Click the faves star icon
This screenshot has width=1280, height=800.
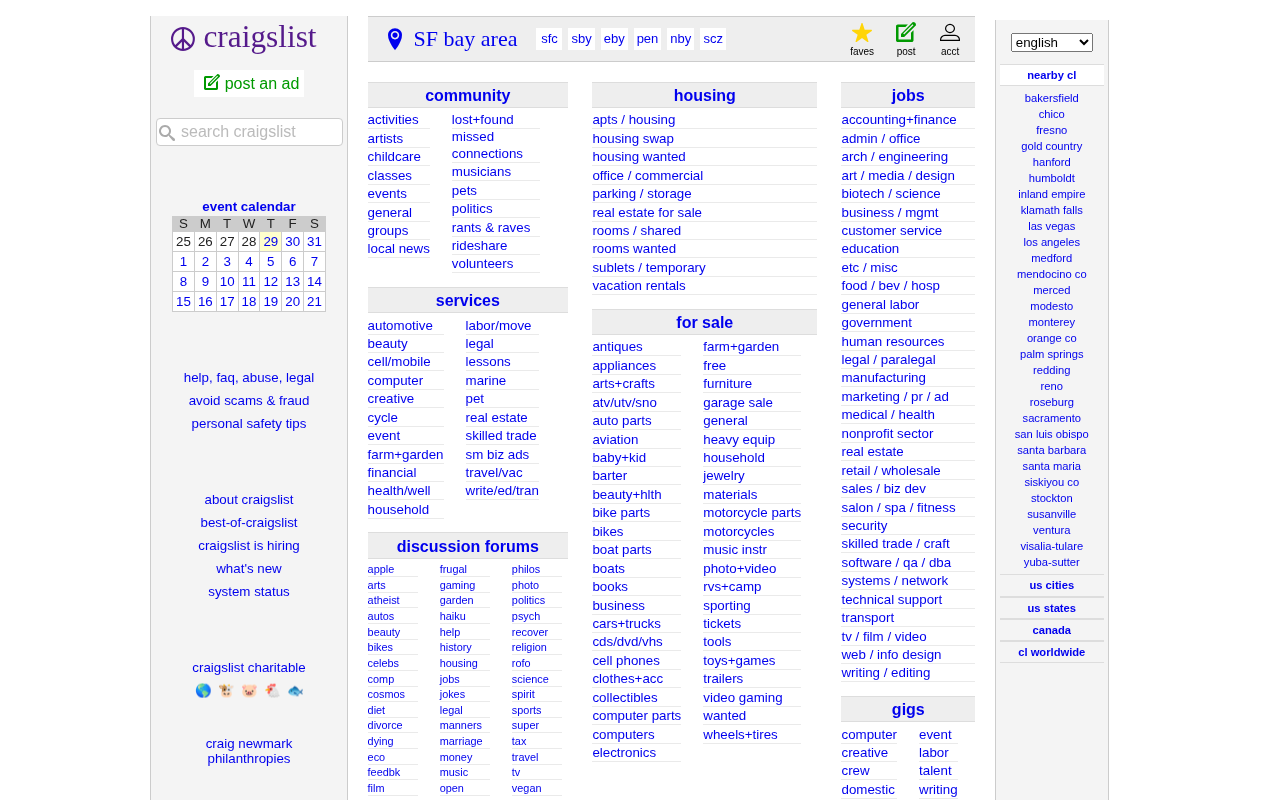(x=861, y=30)
